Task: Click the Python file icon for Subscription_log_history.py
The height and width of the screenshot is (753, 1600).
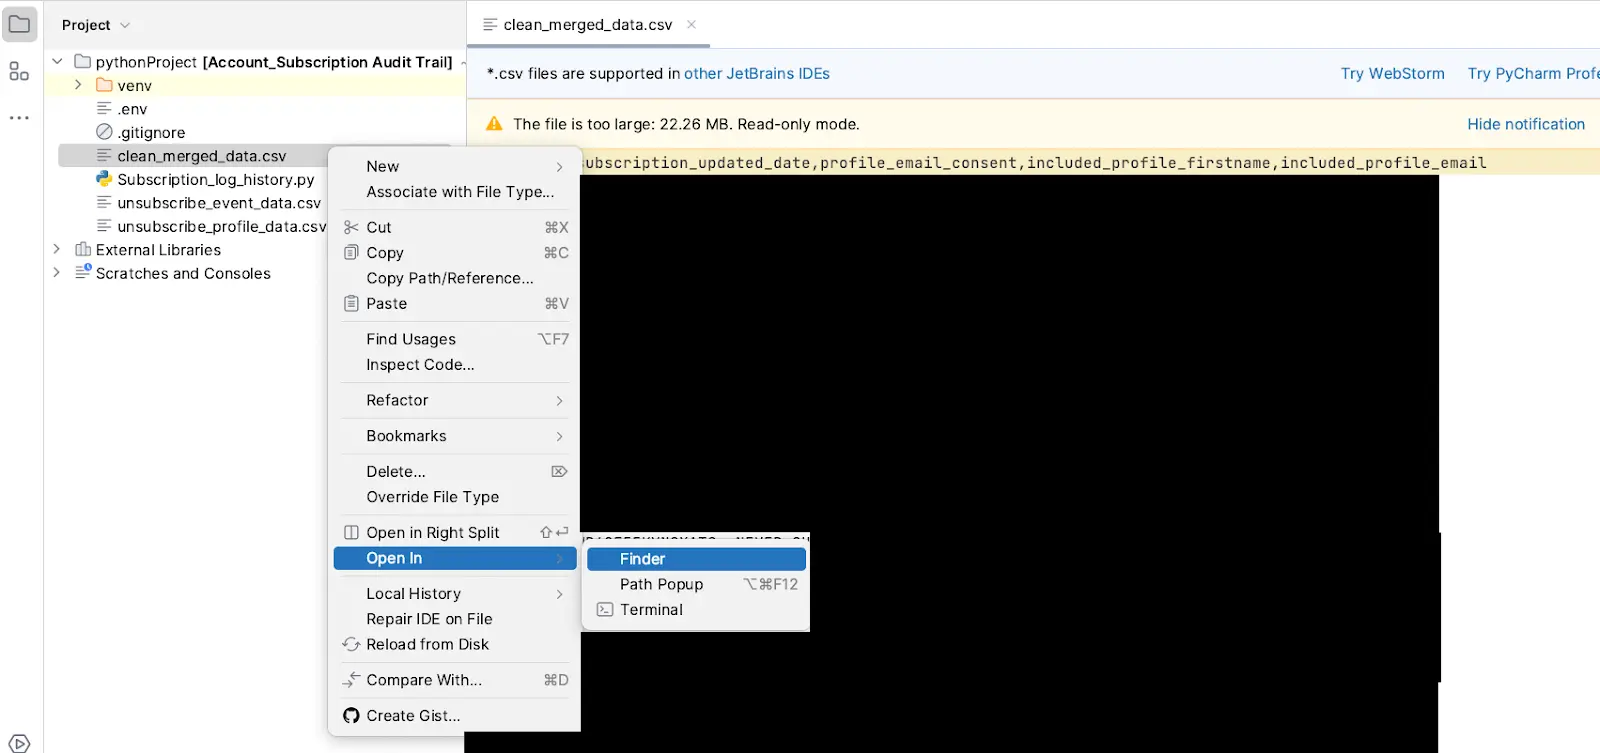Action: click(104, 179)
